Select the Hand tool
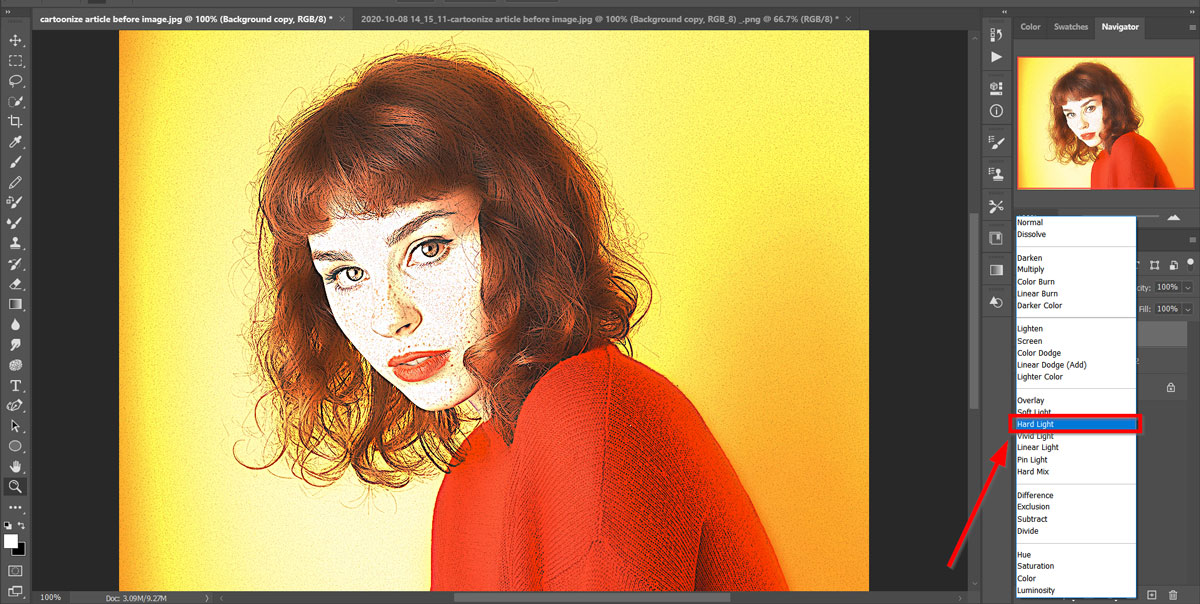The image size is (1200, 604). click(x=15, y=466)
